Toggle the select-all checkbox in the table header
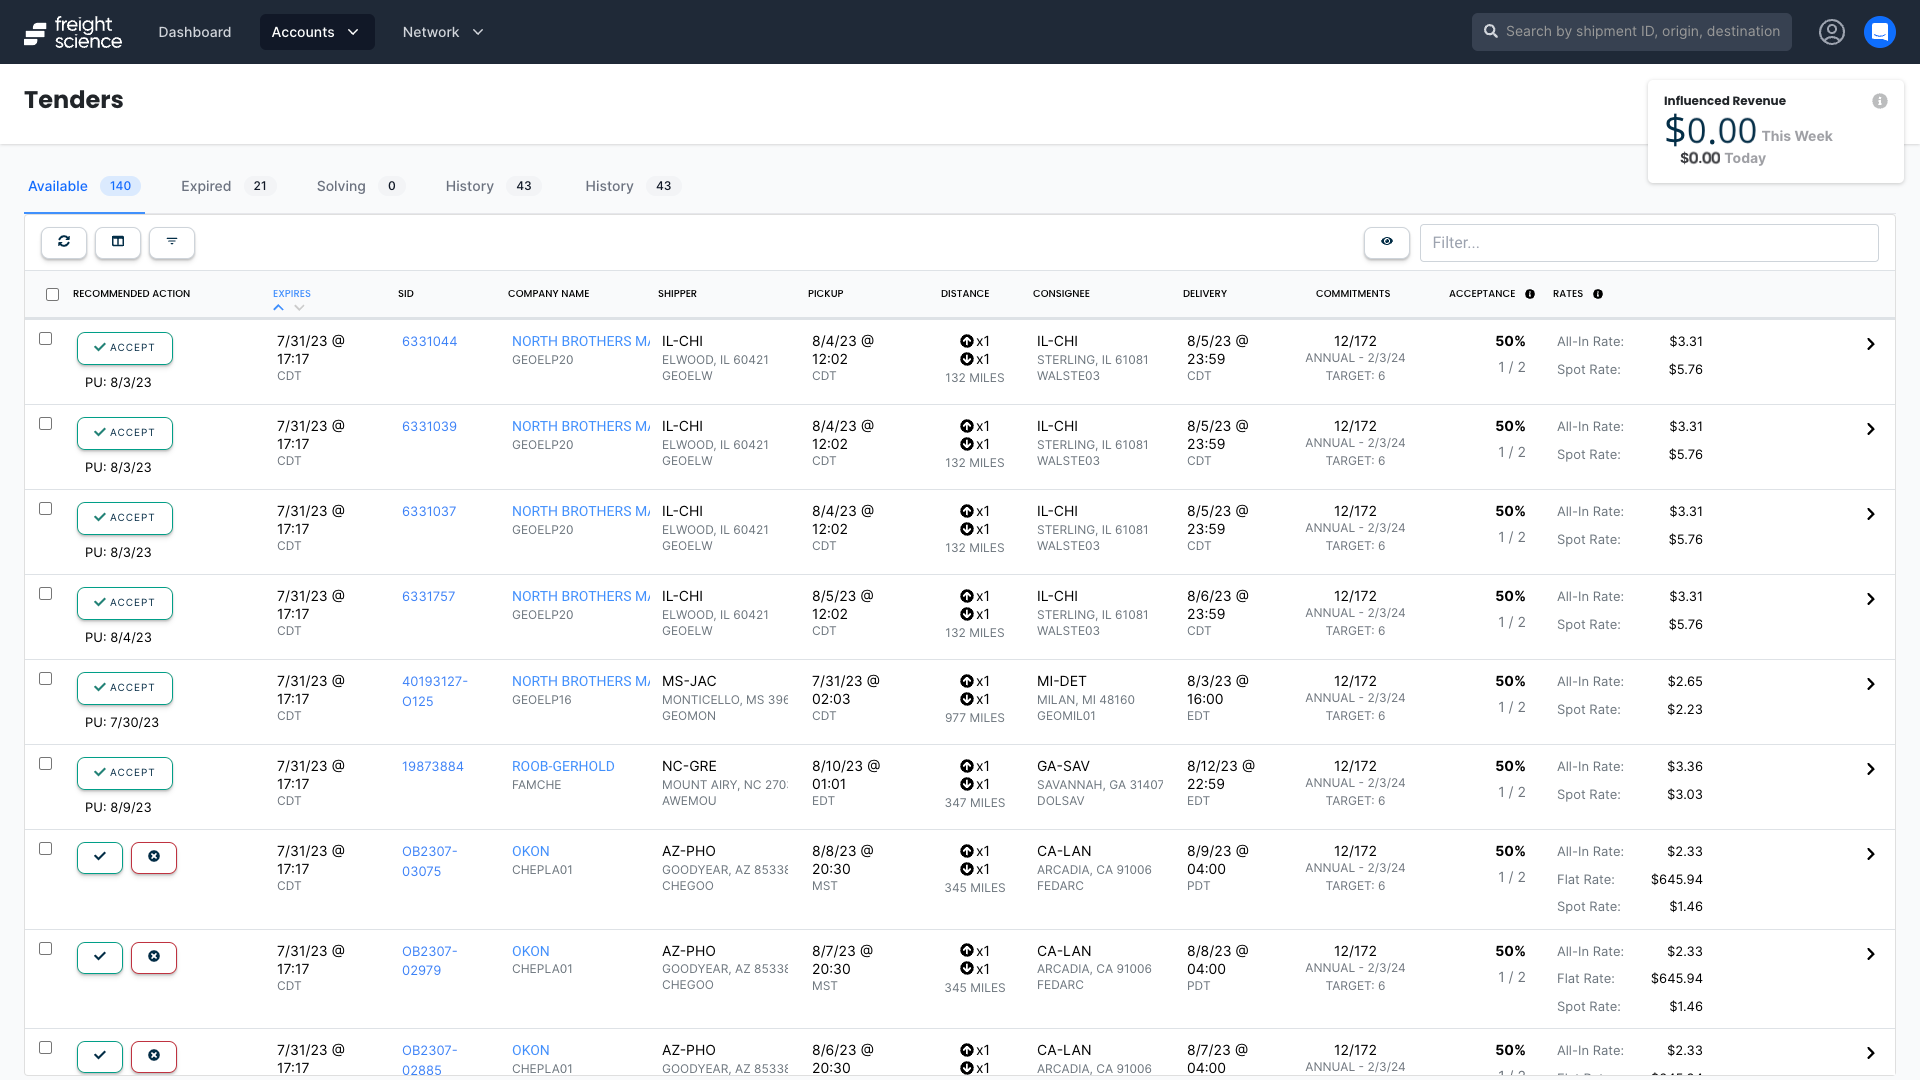 click(x=53, y=294)
